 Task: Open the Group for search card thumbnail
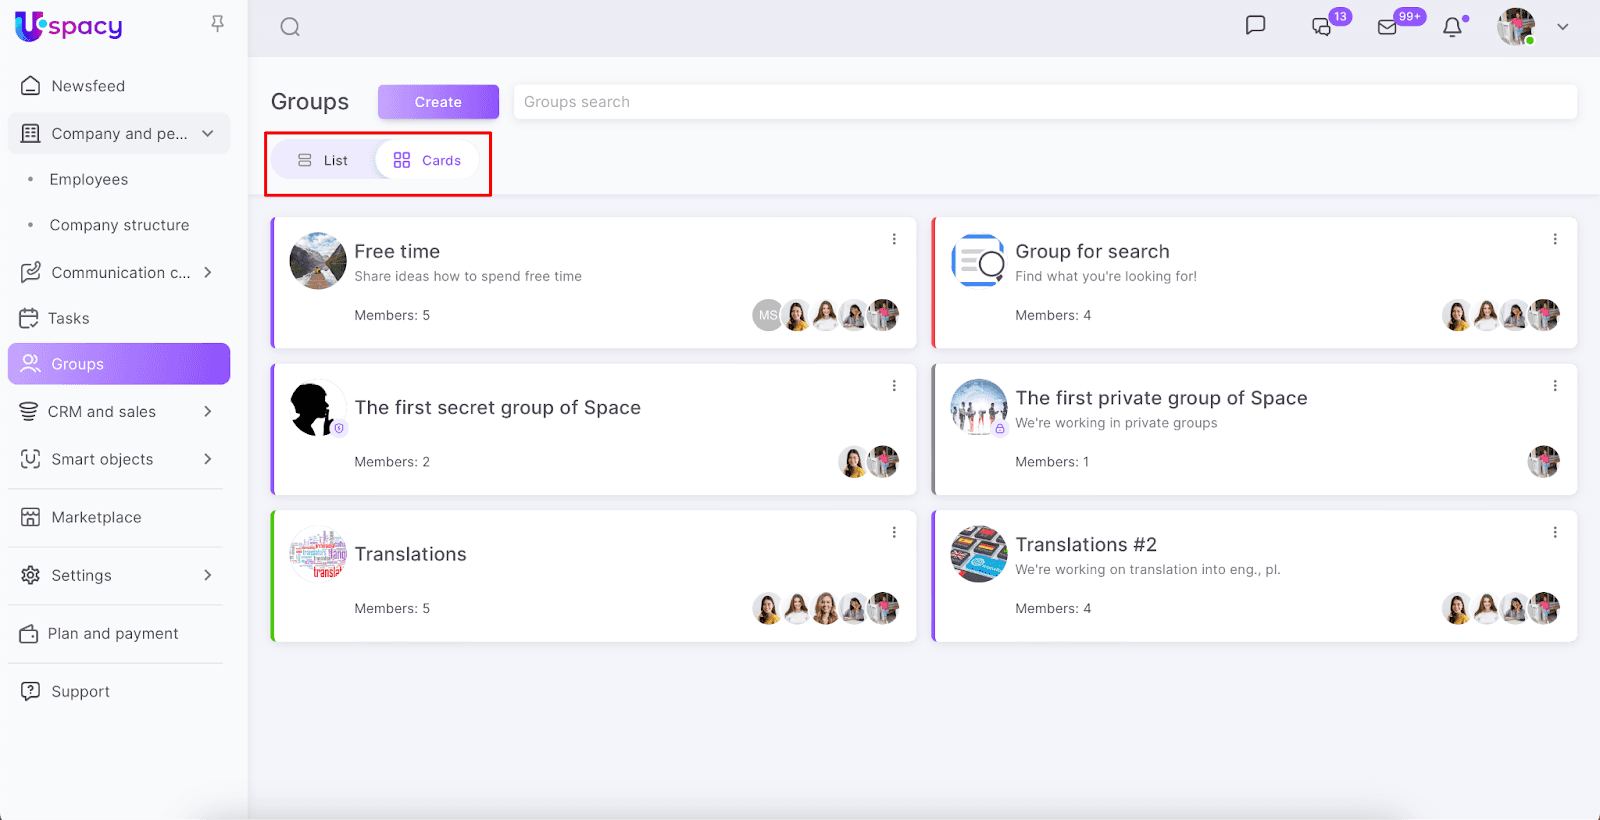(978, 261)
